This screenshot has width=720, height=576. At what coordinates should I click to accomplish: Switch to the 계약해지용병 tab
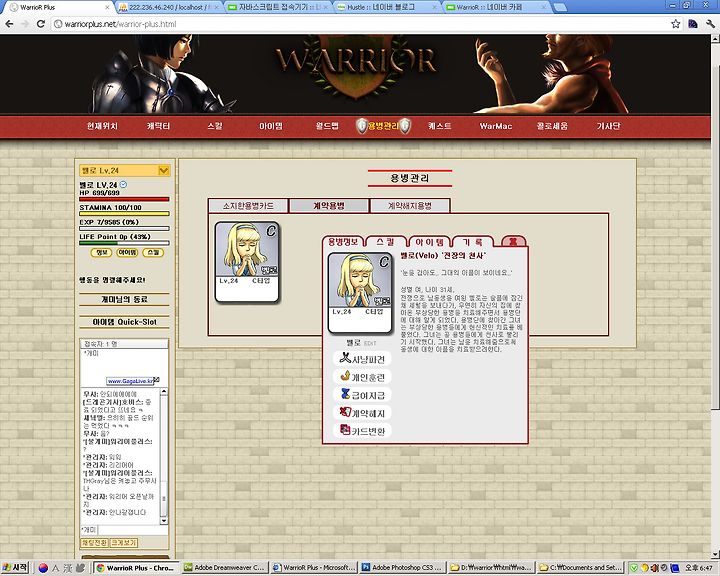click(x=410, y=206)
